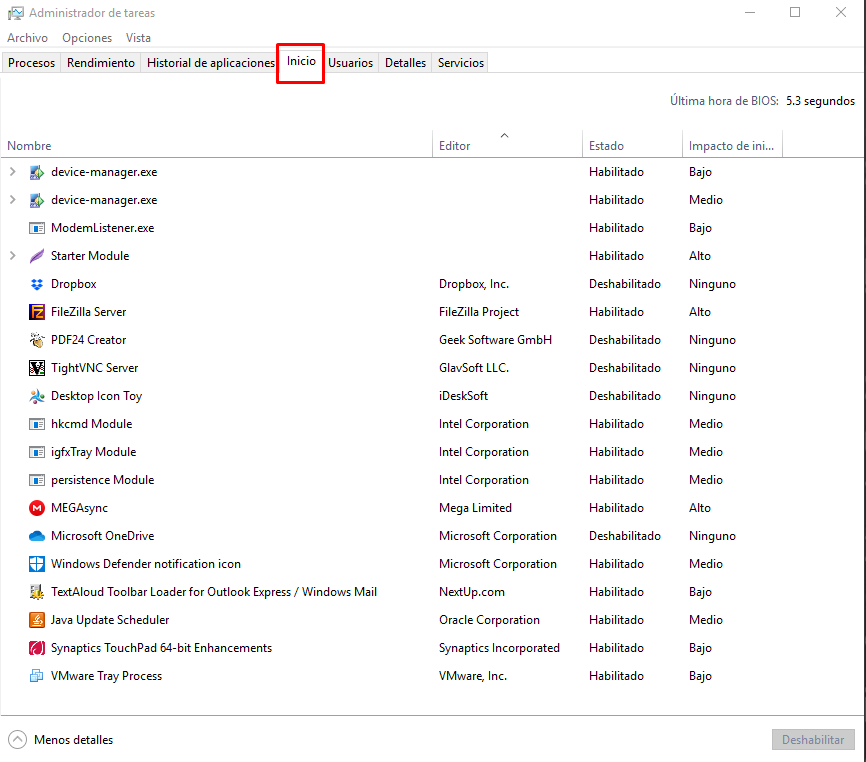Open the Opciones menu
Screen dimensions: 866x762
(x=87, y=38)
